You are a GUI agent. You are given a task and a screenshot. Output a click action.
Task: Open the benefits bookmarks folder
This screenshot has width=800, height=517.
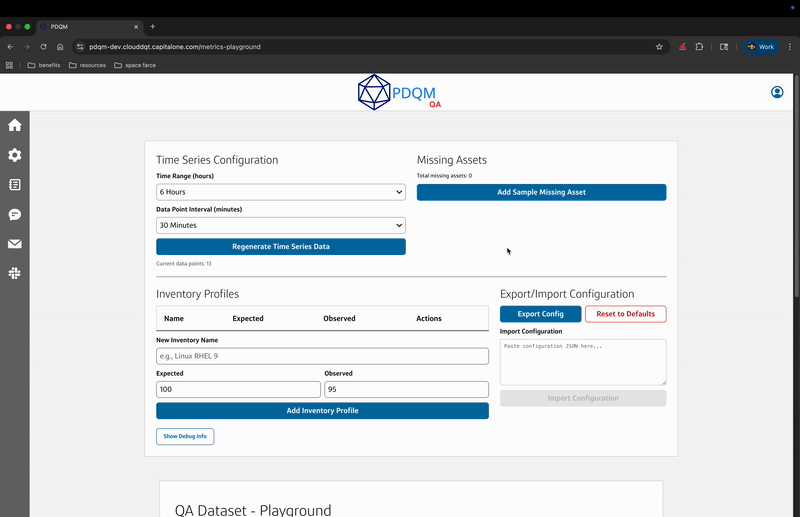click(43, 65)
